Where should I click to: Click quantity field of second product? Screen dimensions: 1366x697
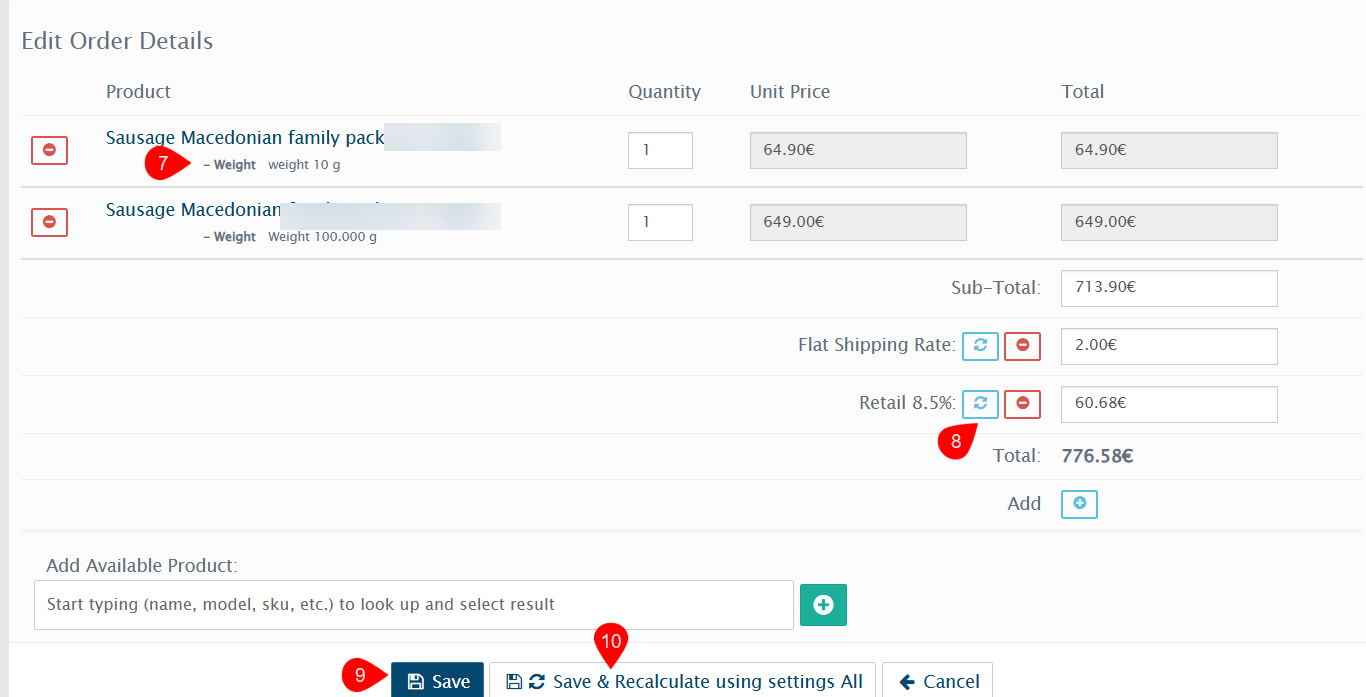pyautogui.click(x=660, y=222)
